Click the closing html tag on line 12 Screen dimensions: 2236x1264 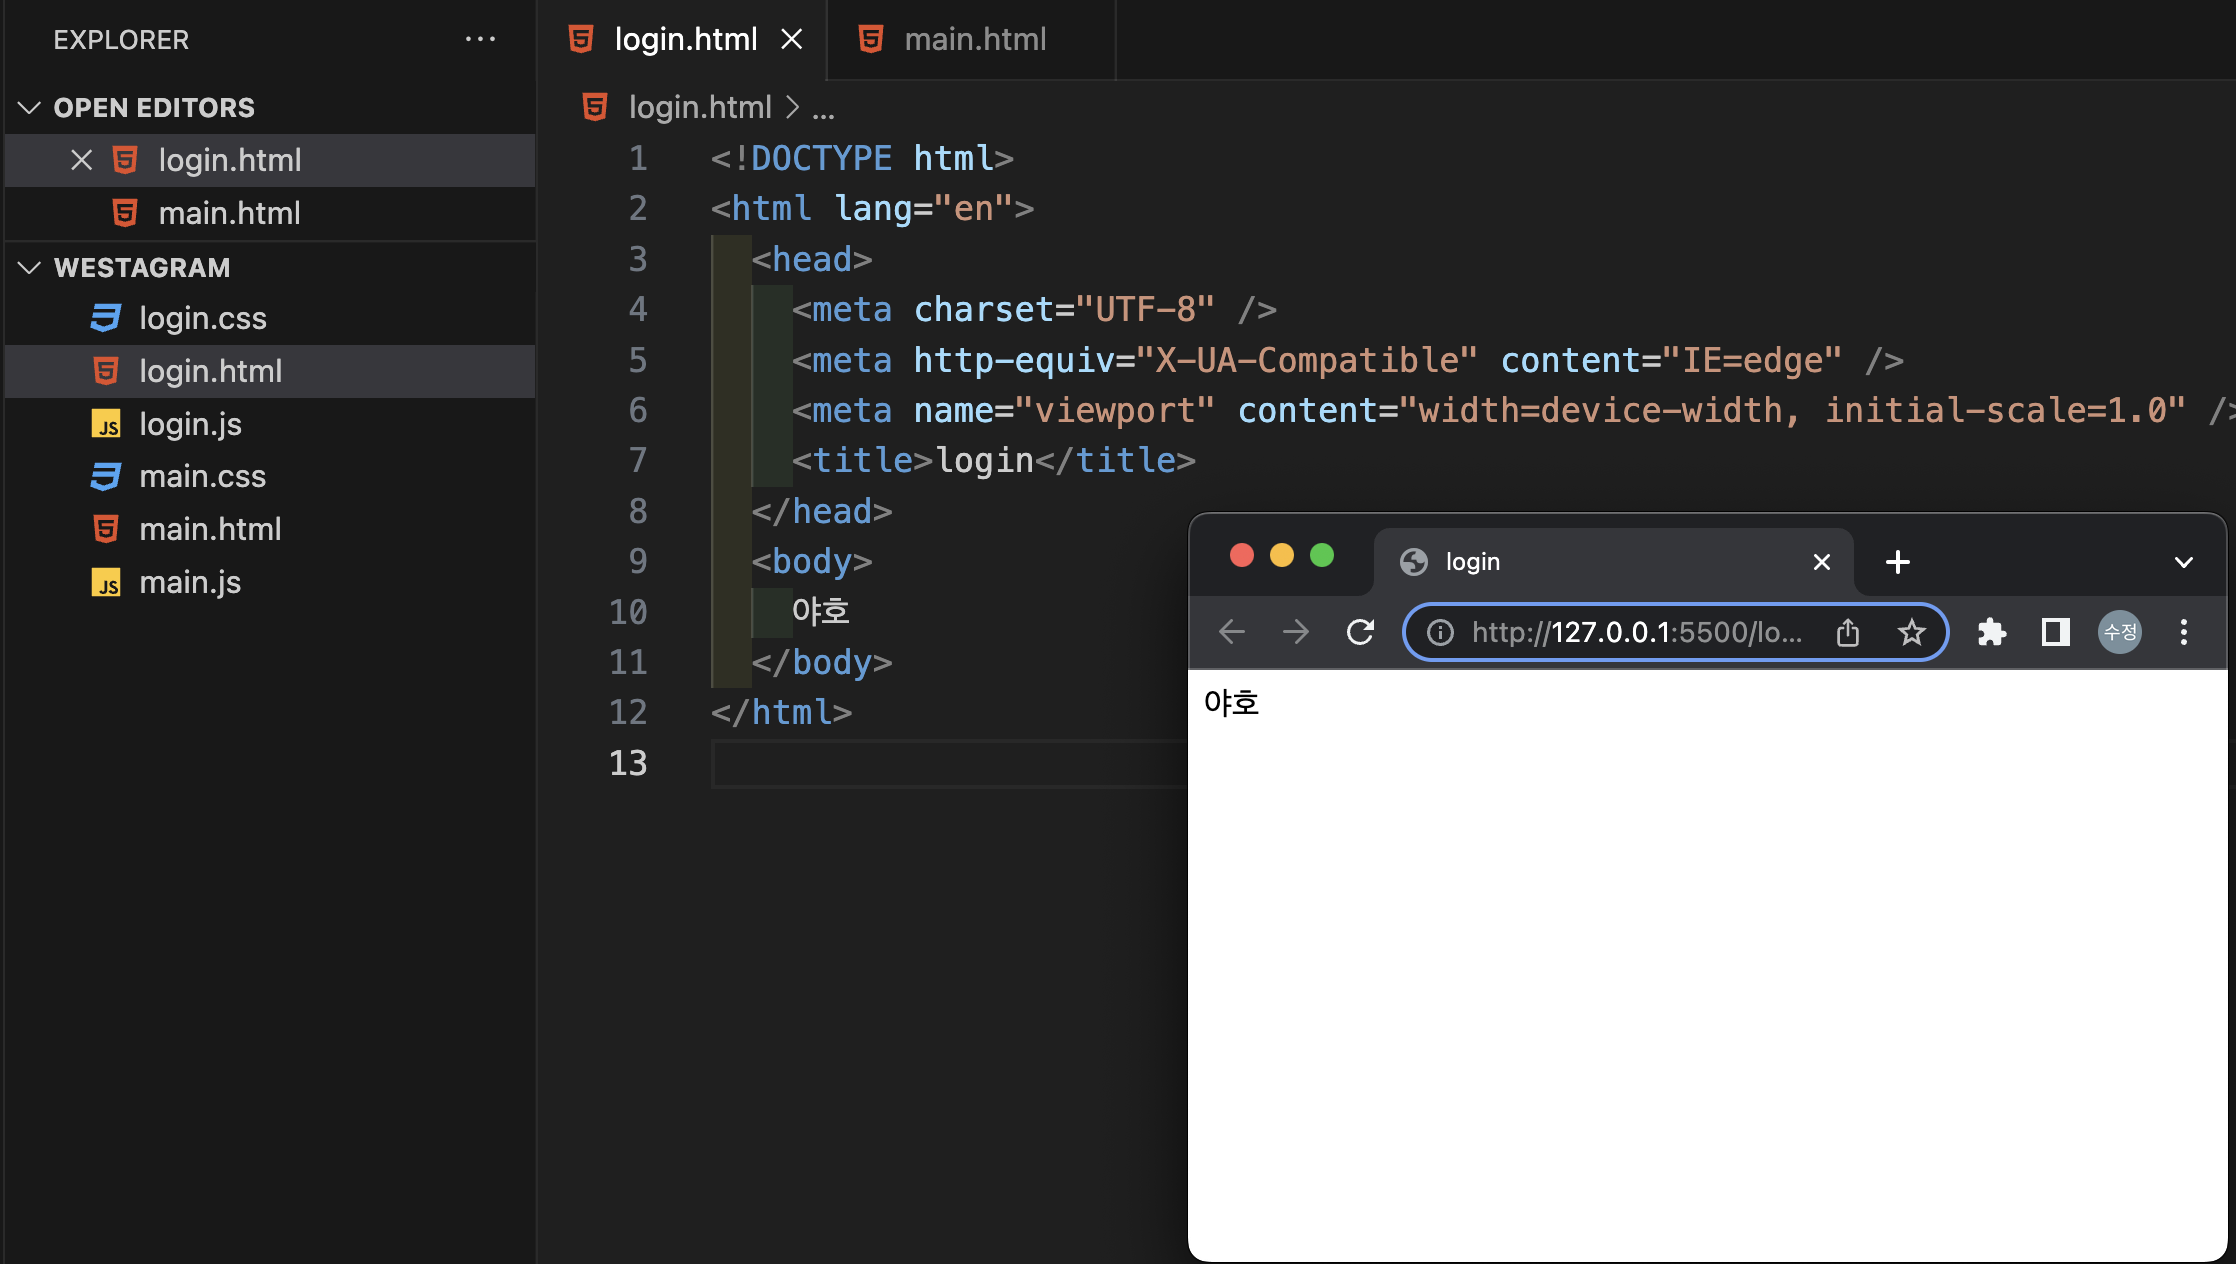(781, 712)
